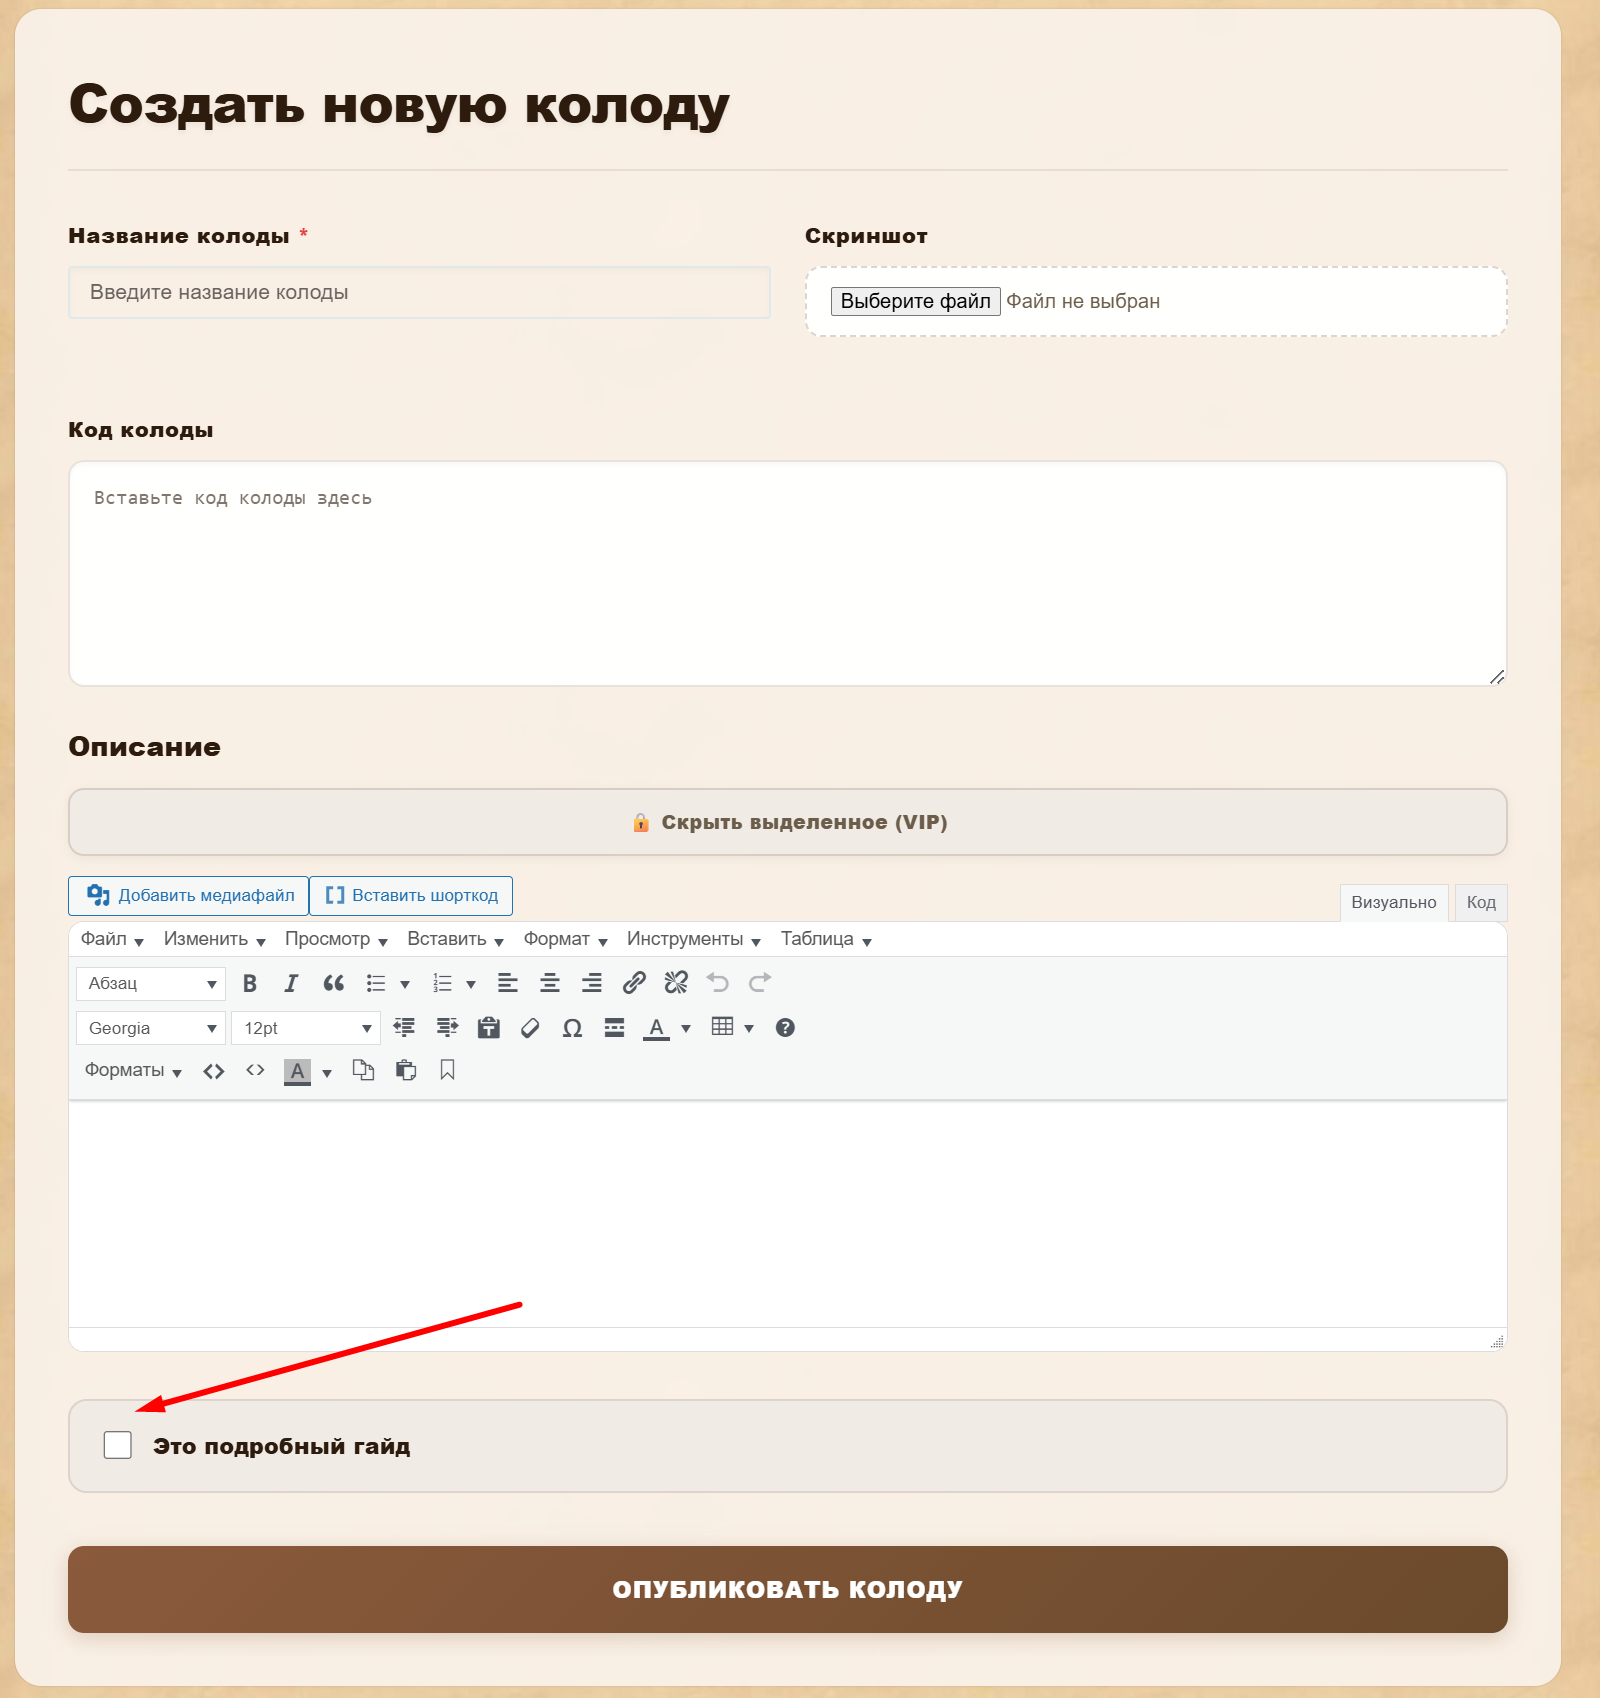The image size is (1600, 1698).
Task: Open the Таблица menu
Action: point(826,940)
